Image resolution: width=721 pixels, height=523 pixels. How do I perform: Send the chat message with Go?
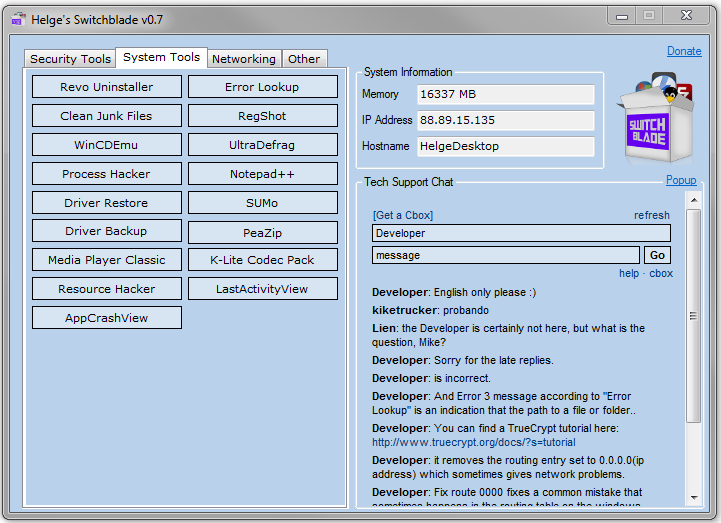coord(657,255)
